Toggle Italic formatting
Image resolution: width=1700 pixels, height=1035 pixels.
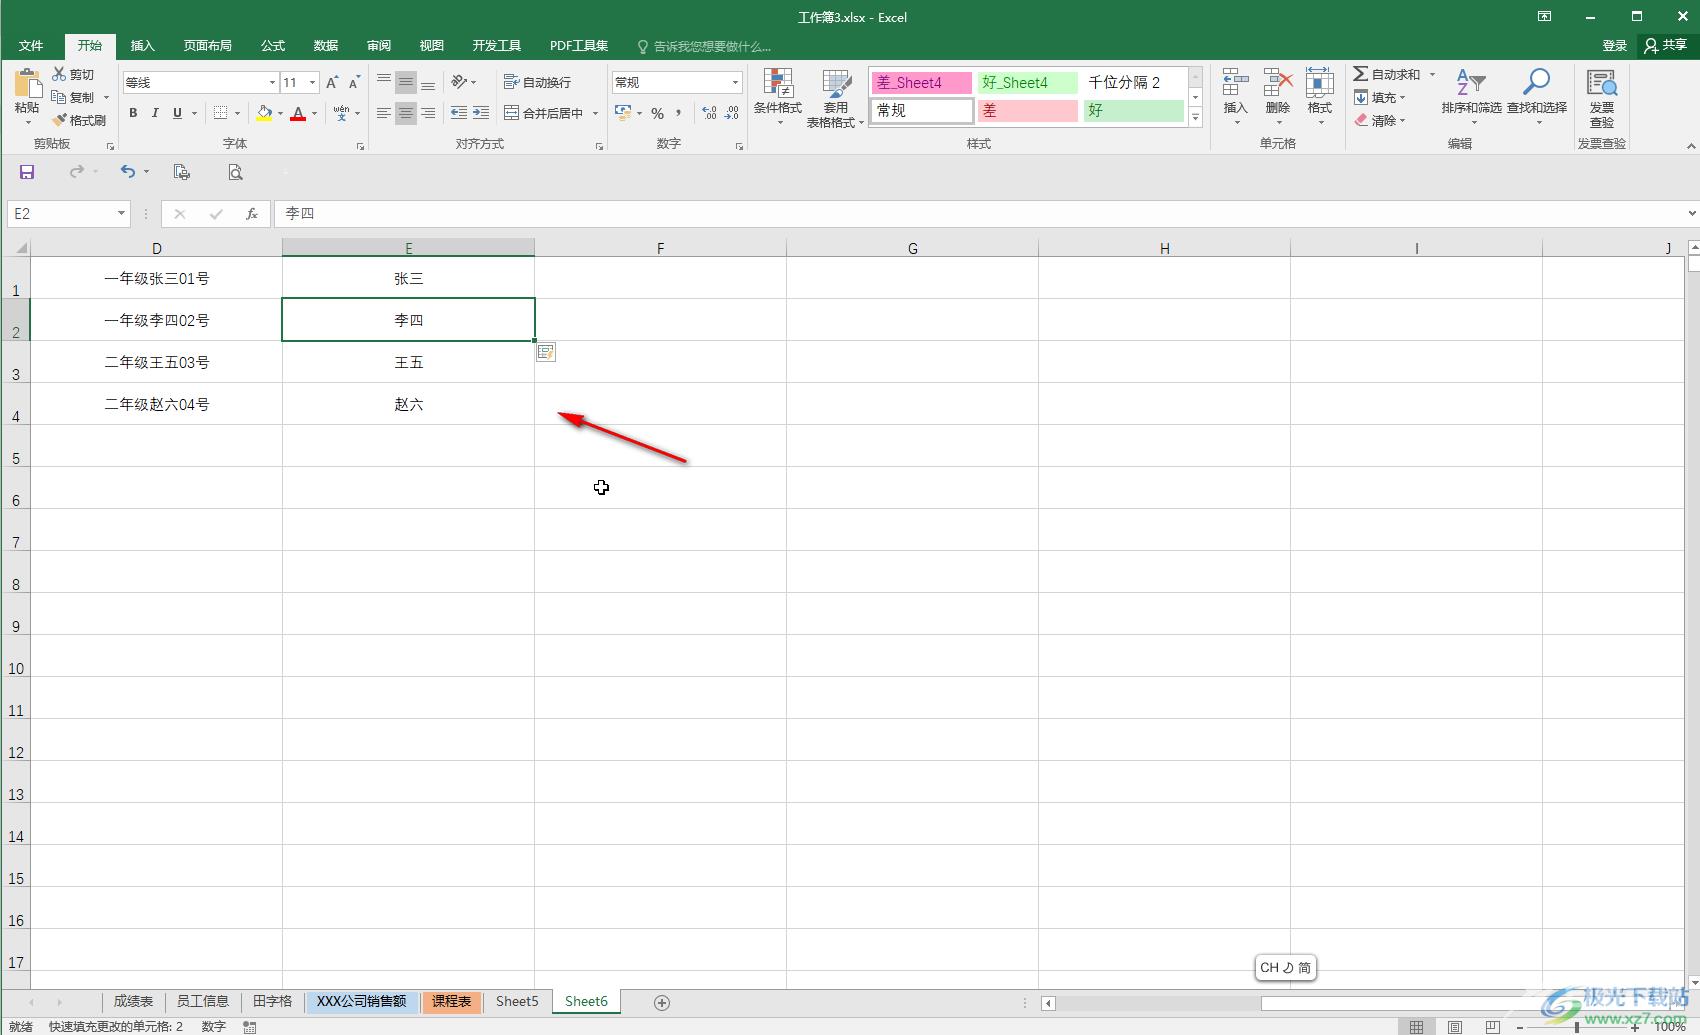click(x=155, y=113)
